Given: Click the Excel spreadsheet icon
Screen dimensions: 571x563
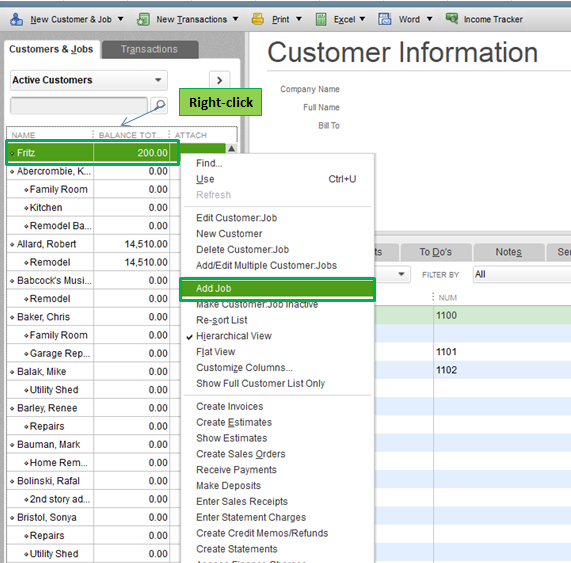Looking at the screenshot, I should click(x=321, y=19).
